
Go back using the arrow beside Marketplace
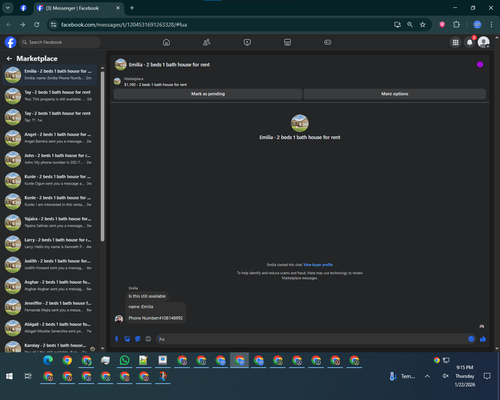point(9,59)
